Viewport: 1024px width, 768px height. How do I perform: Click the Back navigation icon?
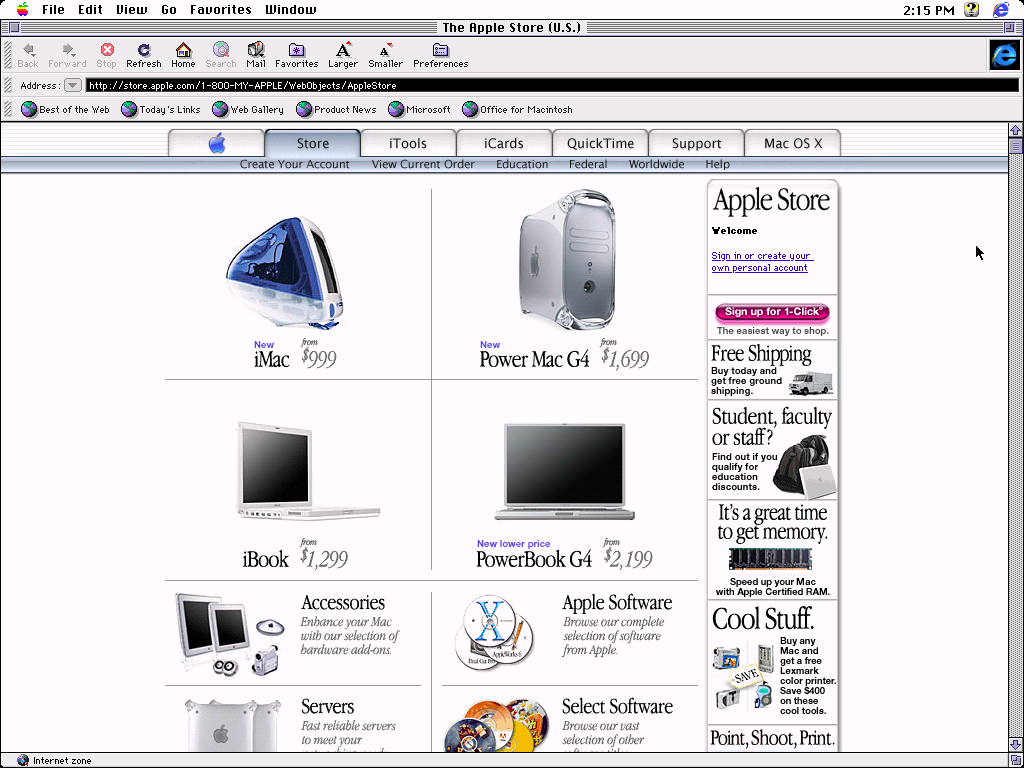(x=28, y=50)
